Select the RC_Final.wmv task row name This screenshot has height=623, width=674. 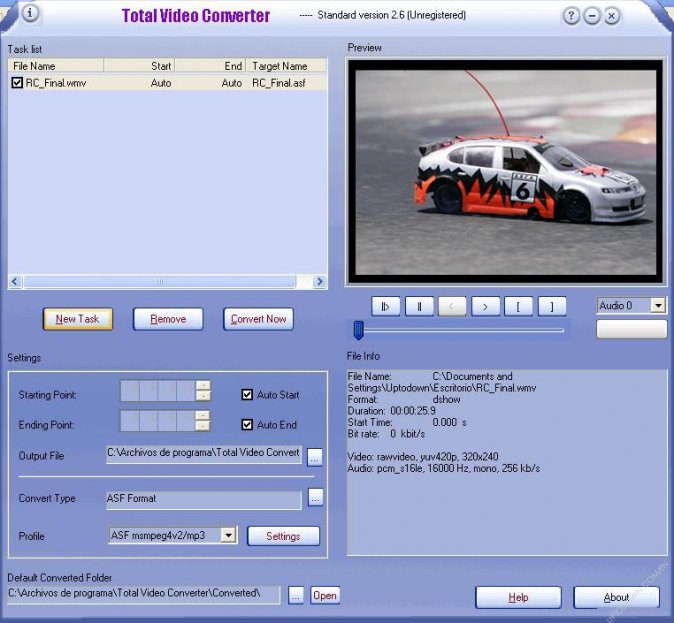click(56, 83)
